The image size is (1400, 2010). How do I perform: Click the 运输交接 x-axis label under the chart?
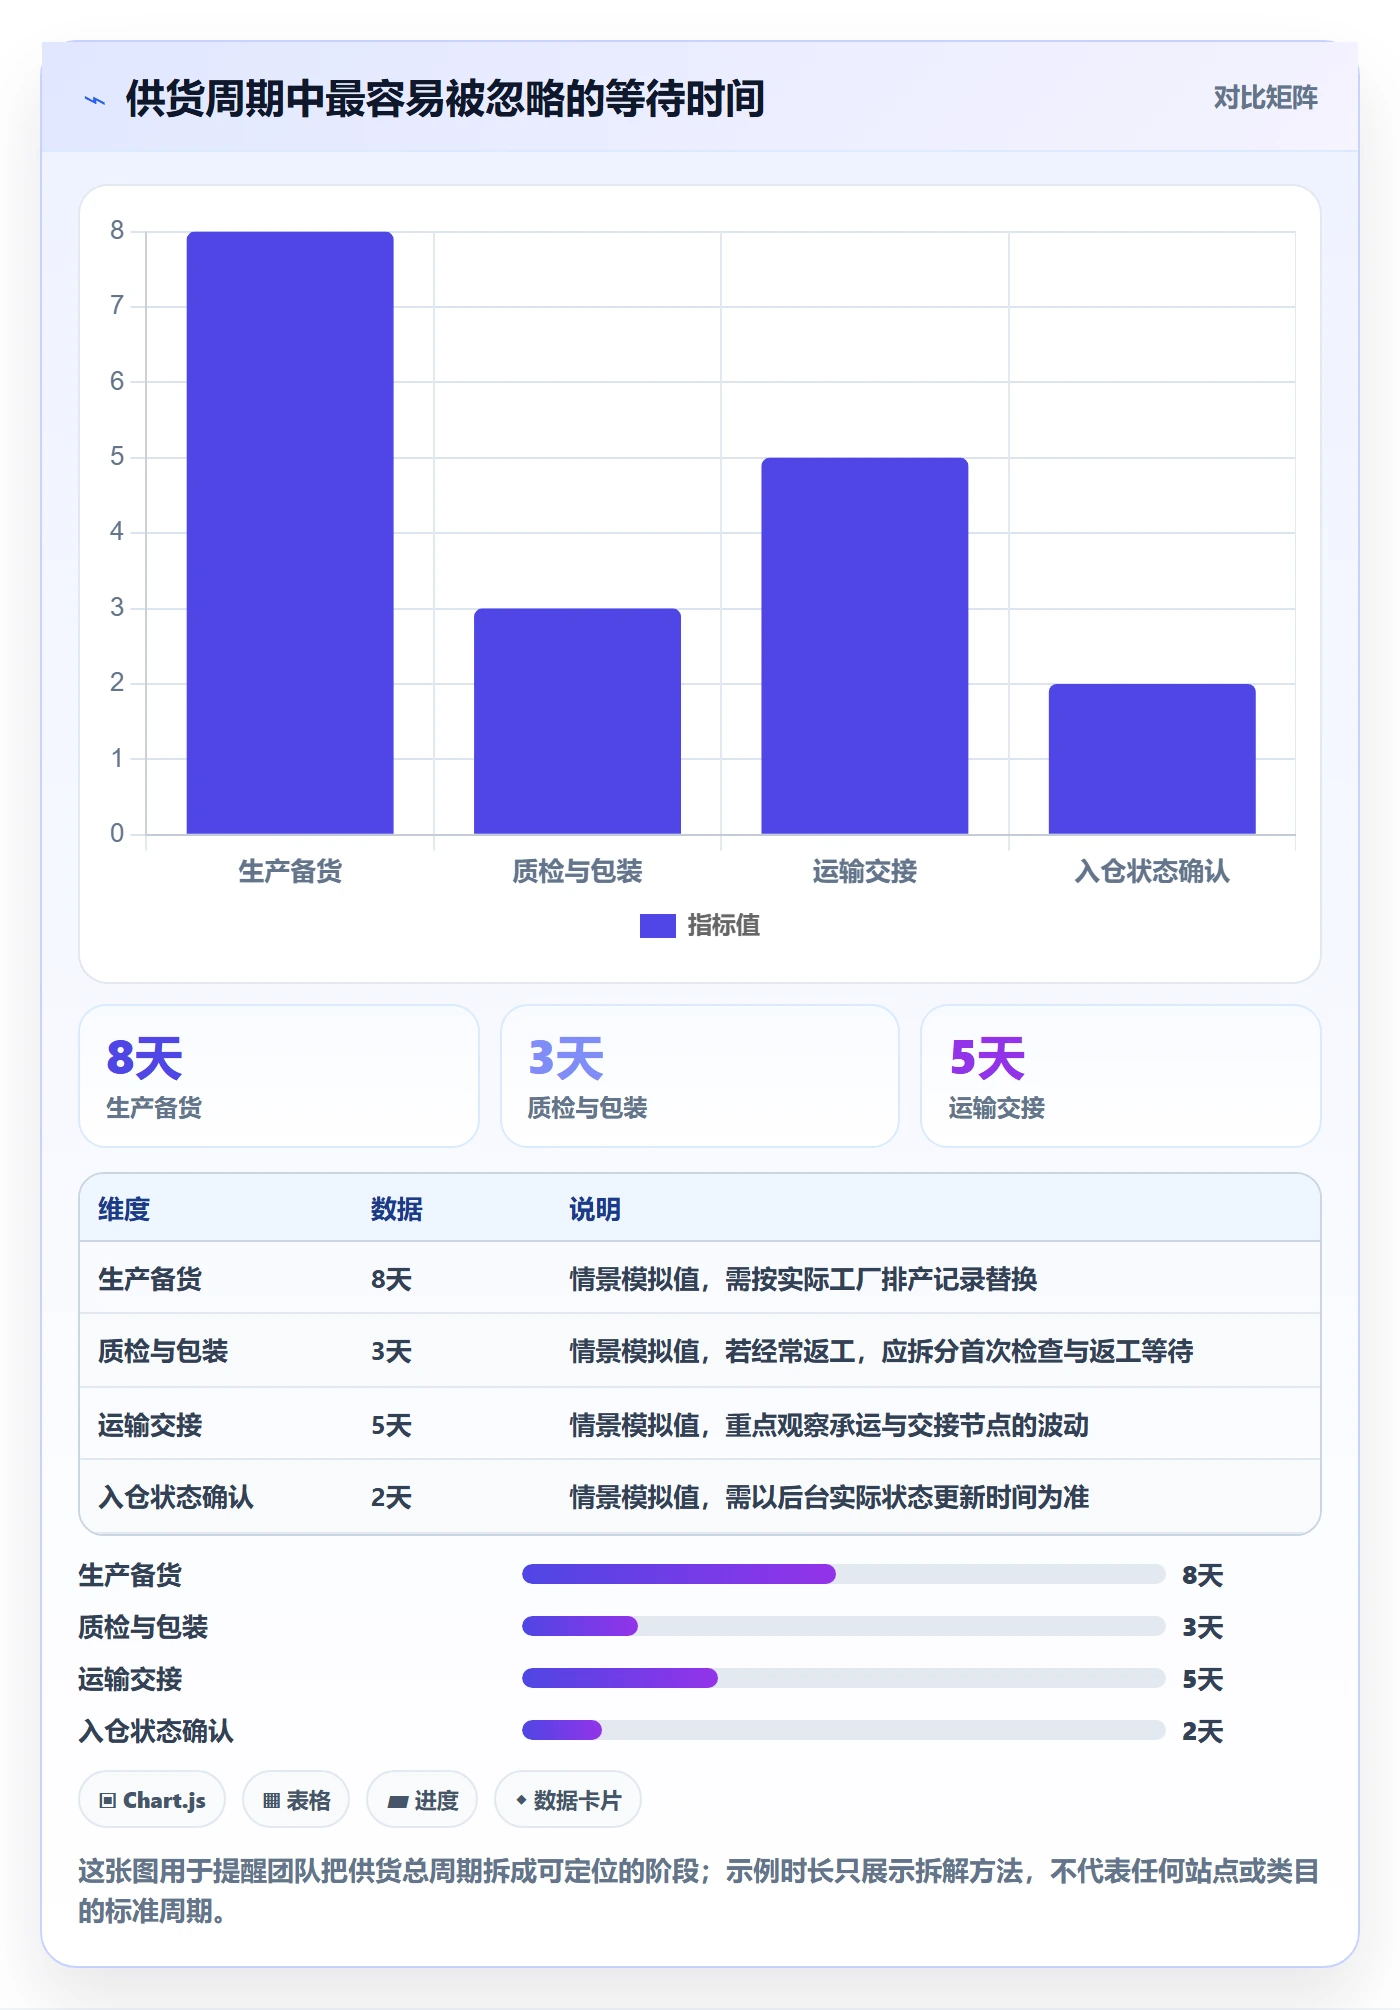(865, 872)
